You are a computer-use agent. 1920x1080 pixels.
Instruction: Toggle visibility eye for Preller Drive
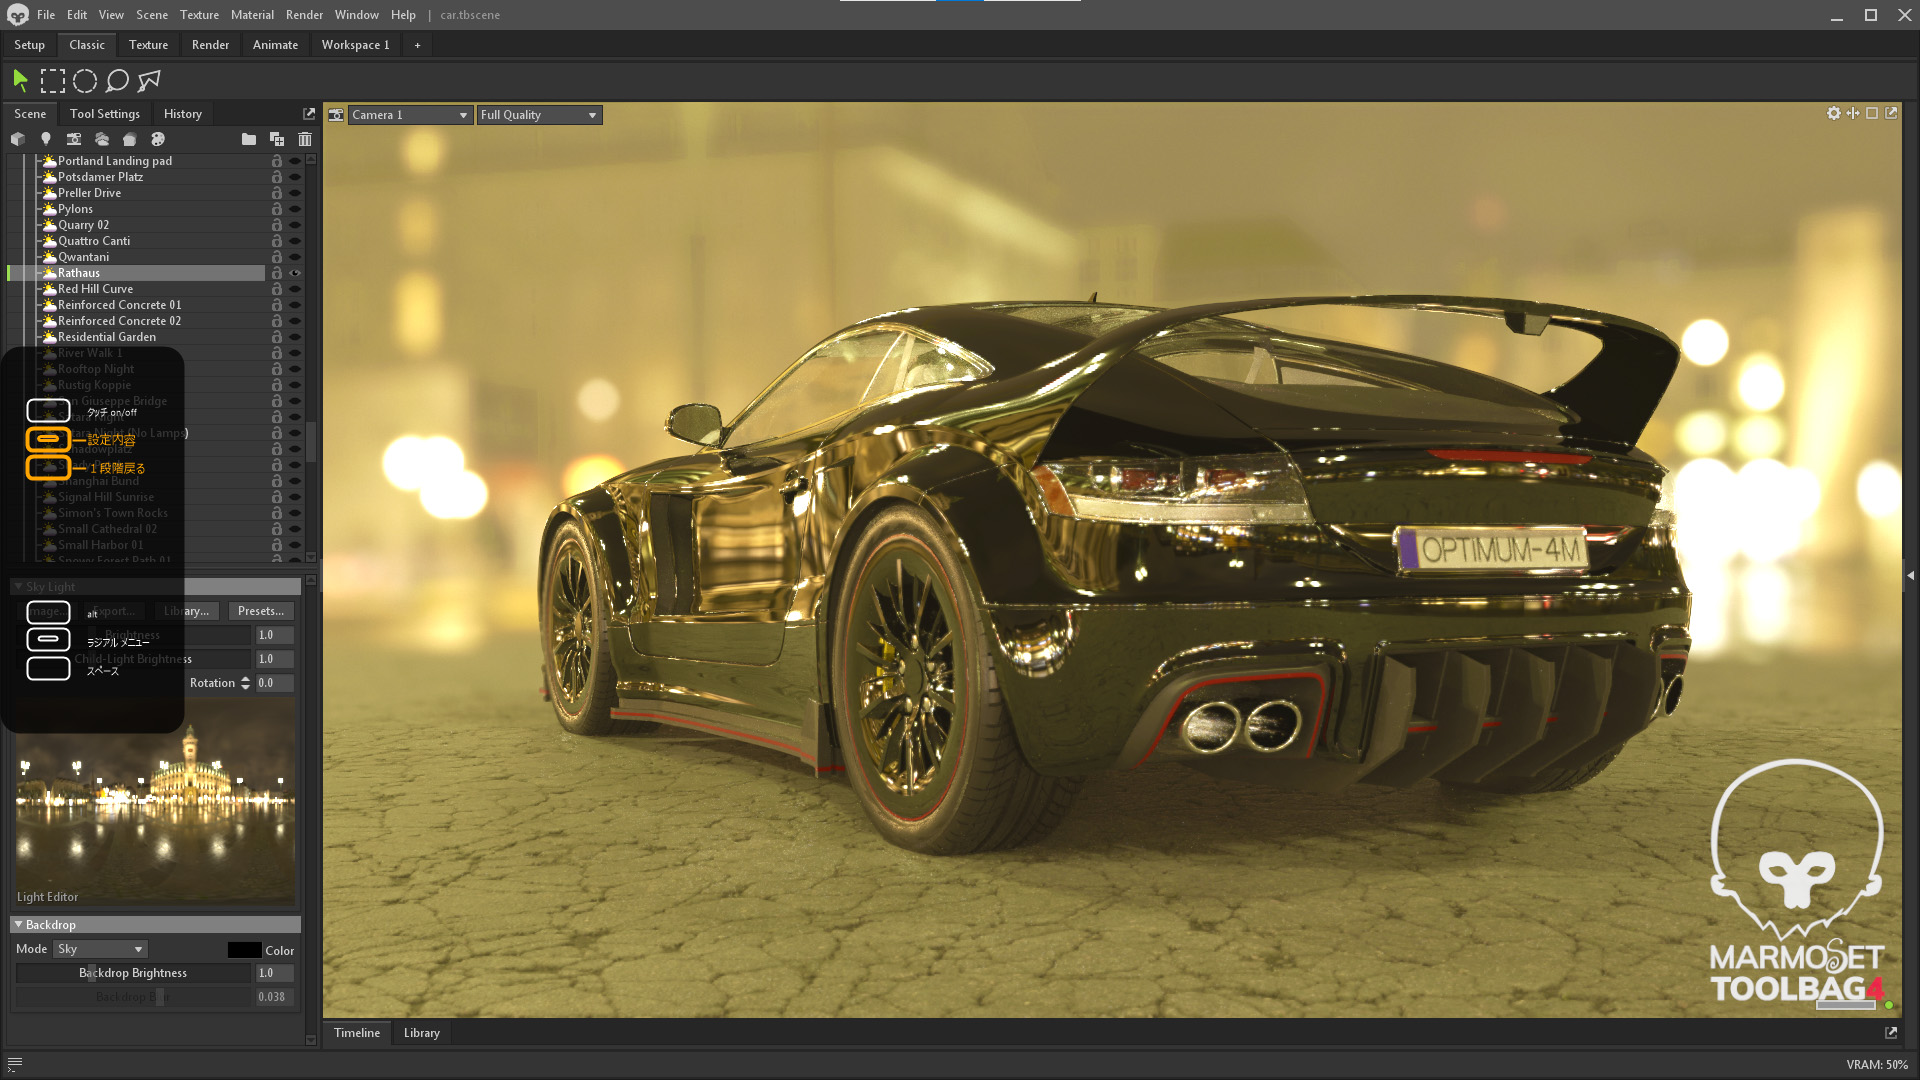295,193
